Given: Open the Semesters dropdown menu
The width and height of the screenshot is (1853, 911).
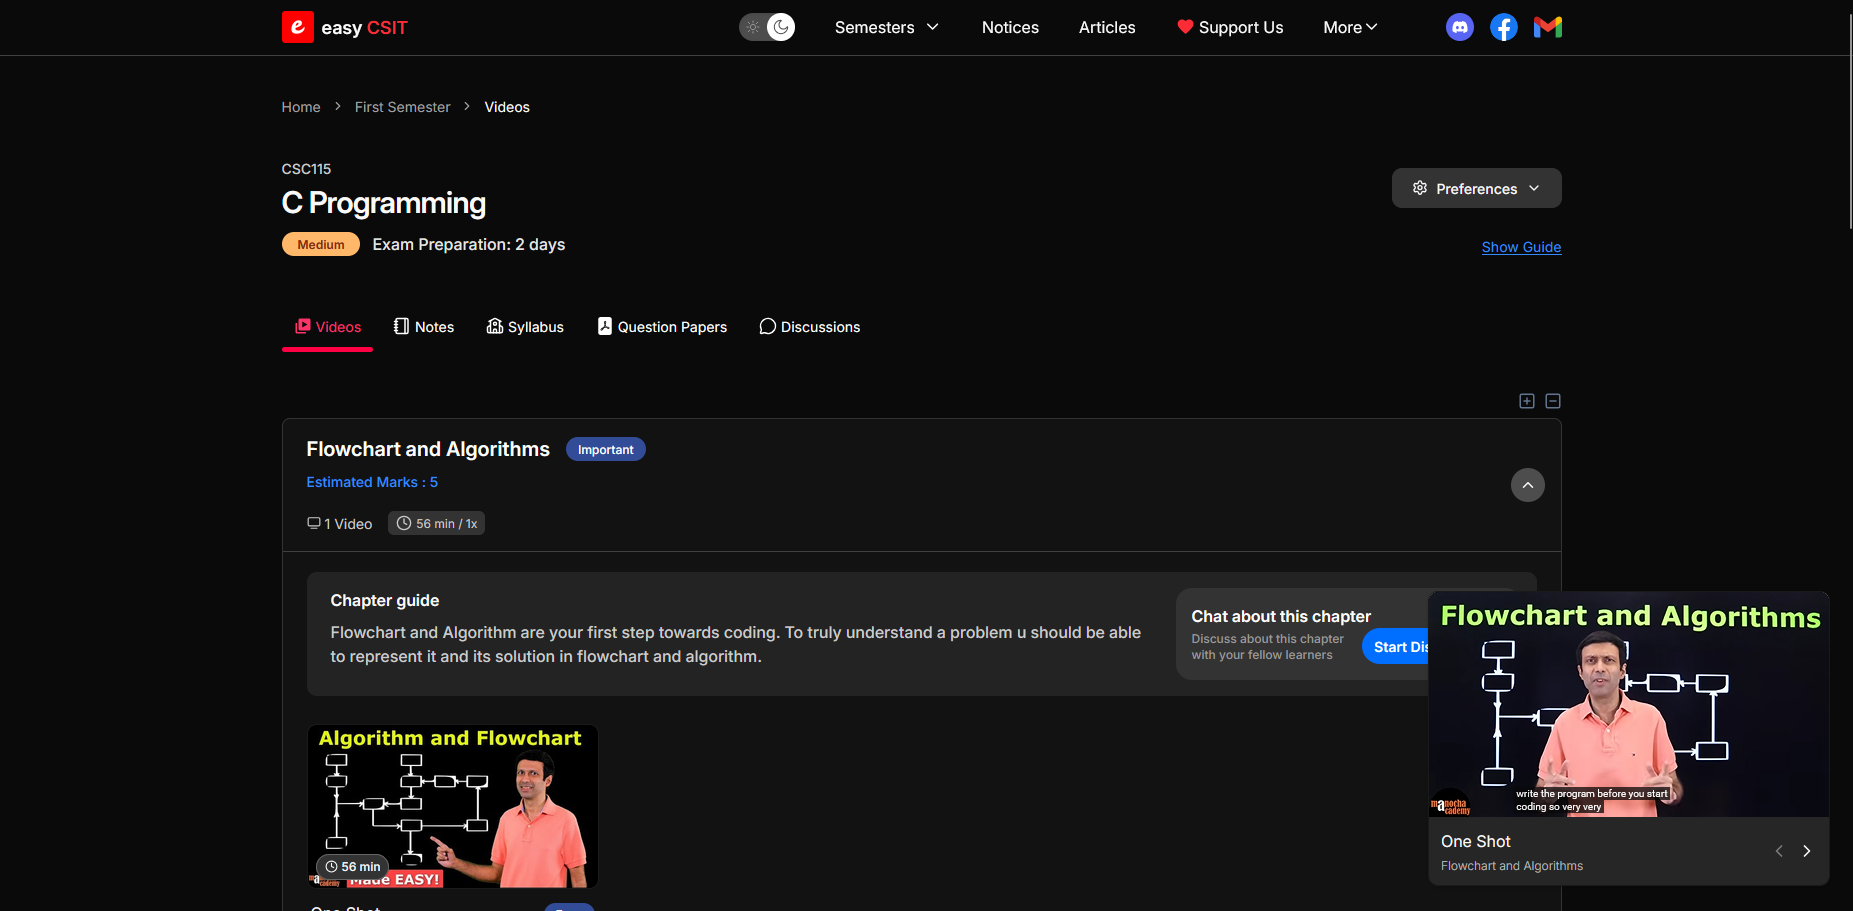Looking at the screenshot, I should (887, 27).
